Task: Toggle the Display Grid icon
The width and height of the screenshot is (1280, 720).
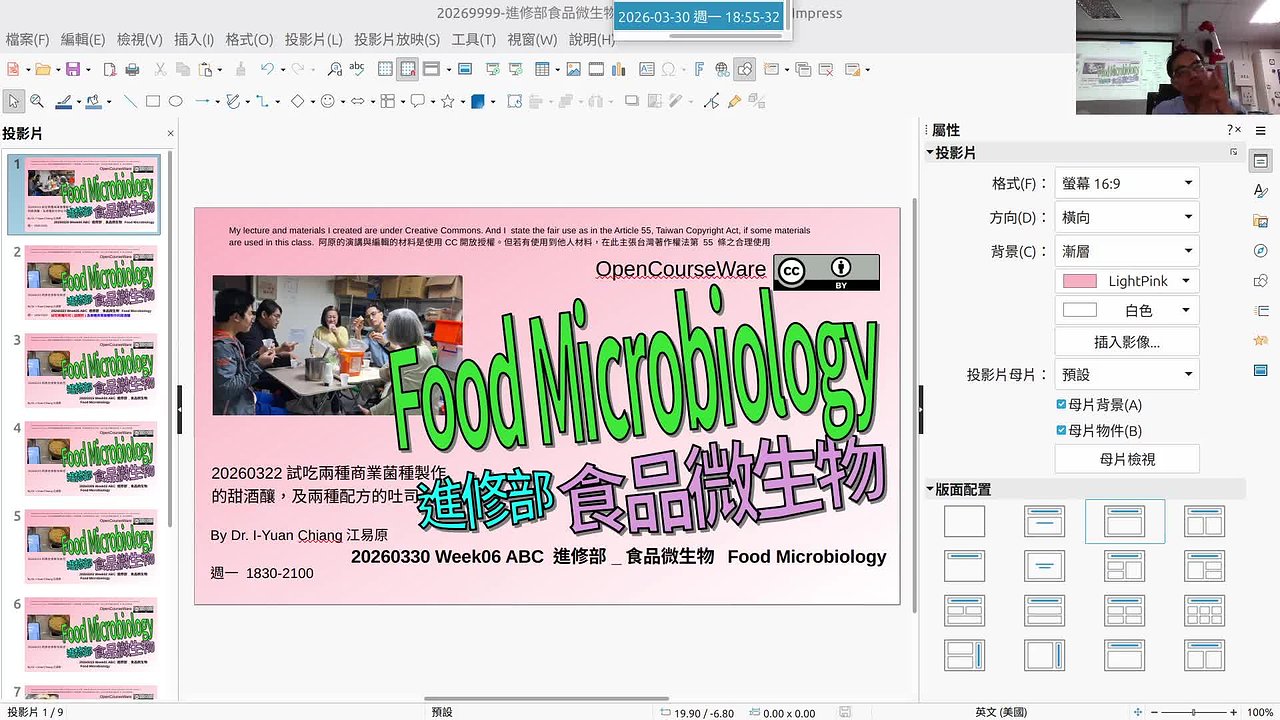Action: (x=384, y=69)
